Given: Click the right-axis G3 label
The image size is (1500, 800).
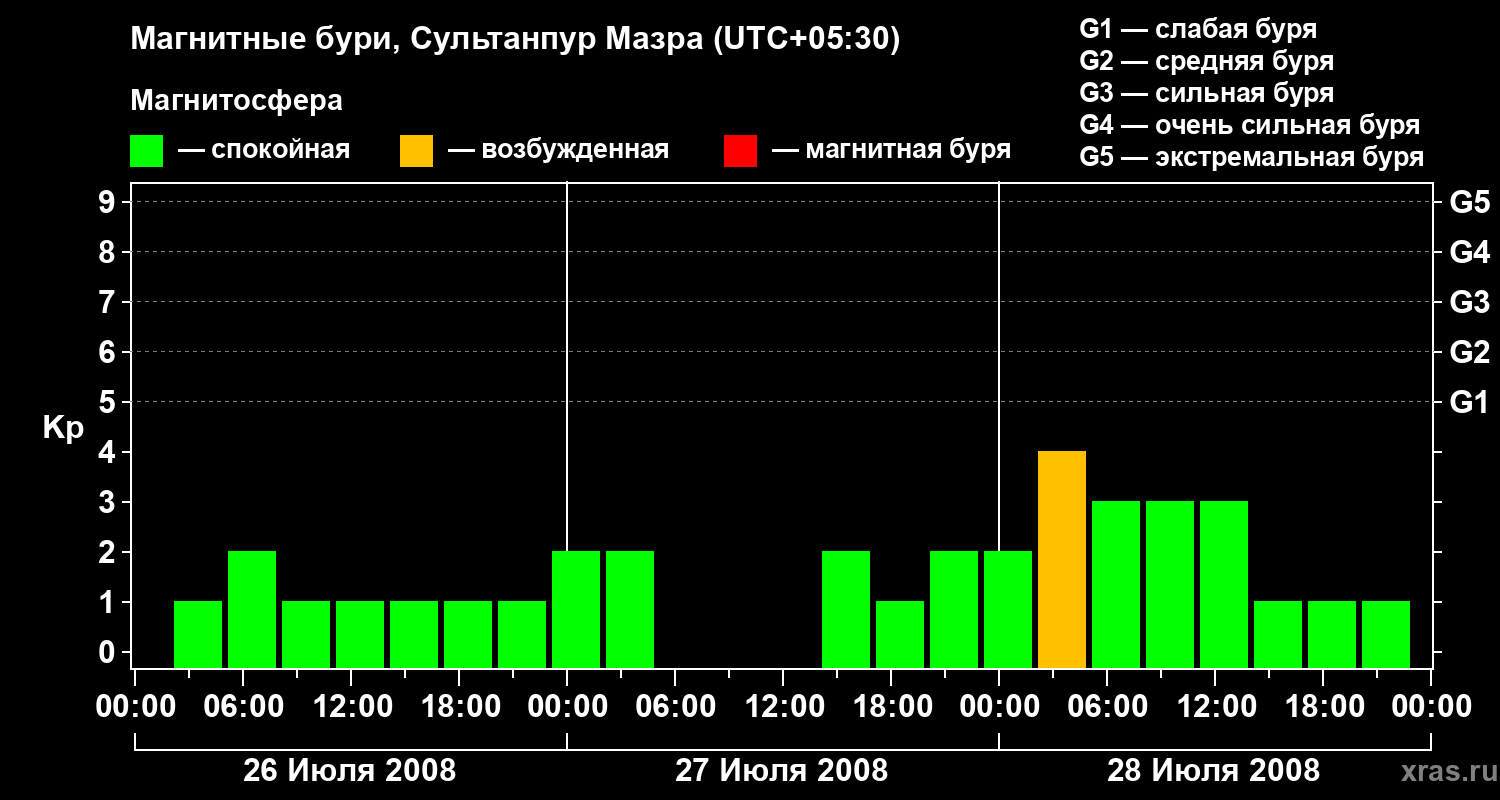Looking at the screenshot, I should [1469, 302].
